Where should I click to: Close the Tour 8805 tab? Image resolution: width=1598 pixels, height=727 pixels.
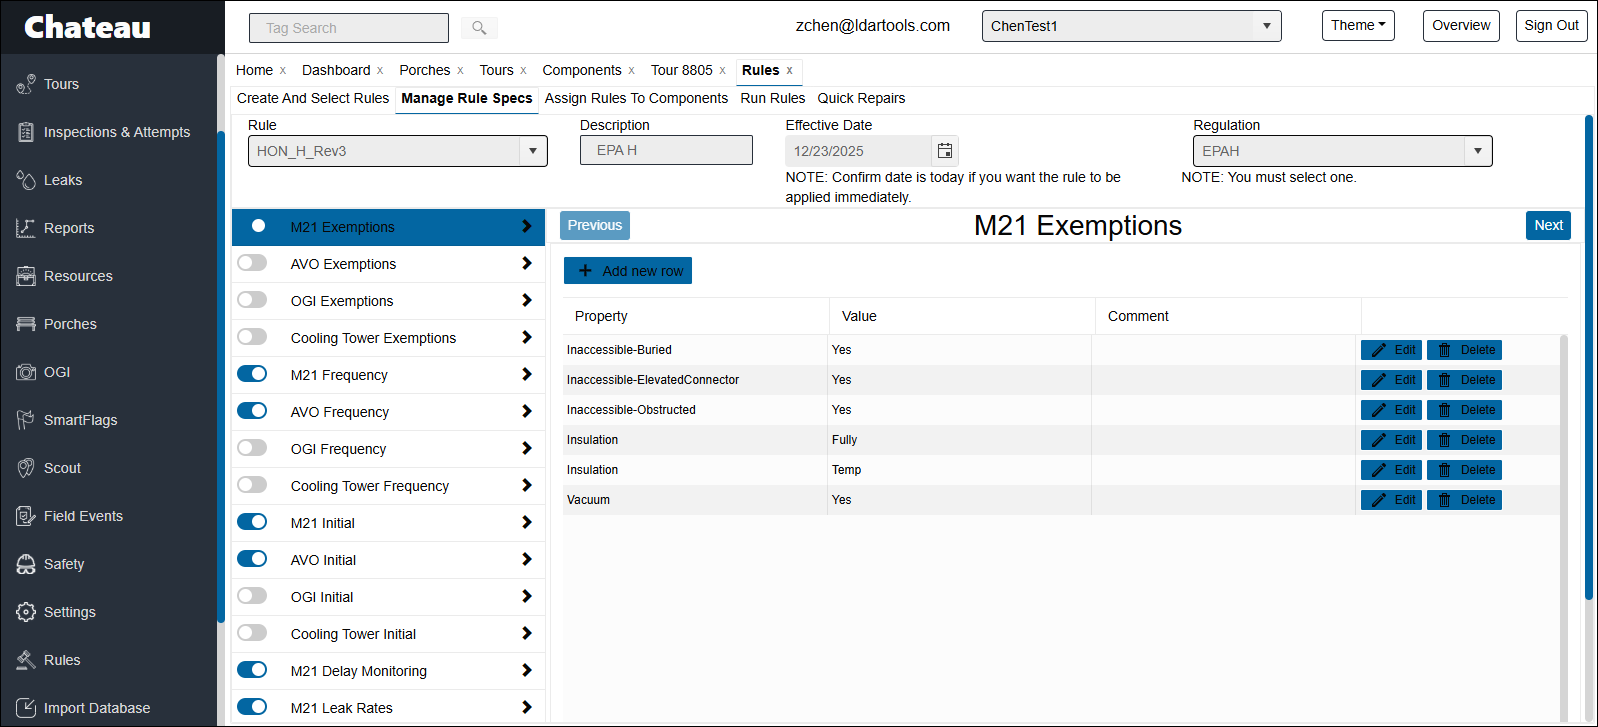click(722, 71)
